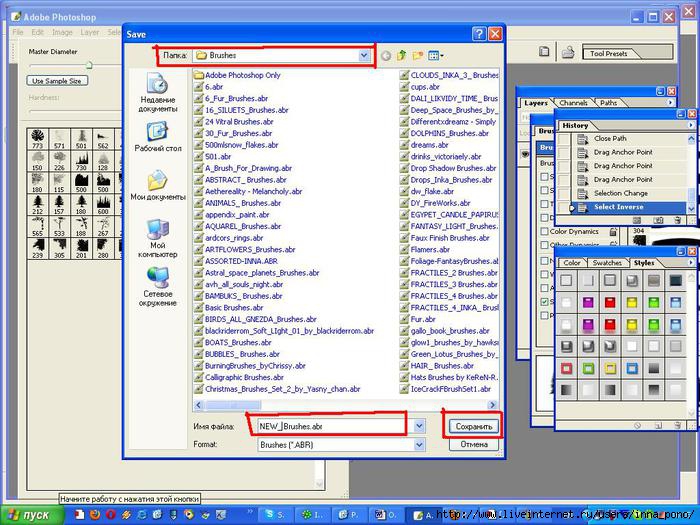
Task: Select the Adobe Photoshop Only folder
Action: tap(238, 75)
